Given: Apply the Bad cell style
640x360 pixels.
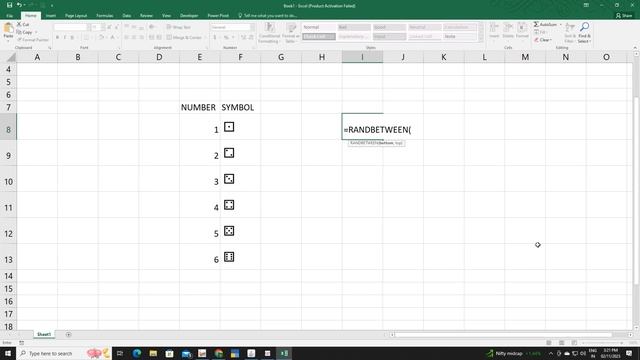Looking at the screenshot, I should pos(354,27).
